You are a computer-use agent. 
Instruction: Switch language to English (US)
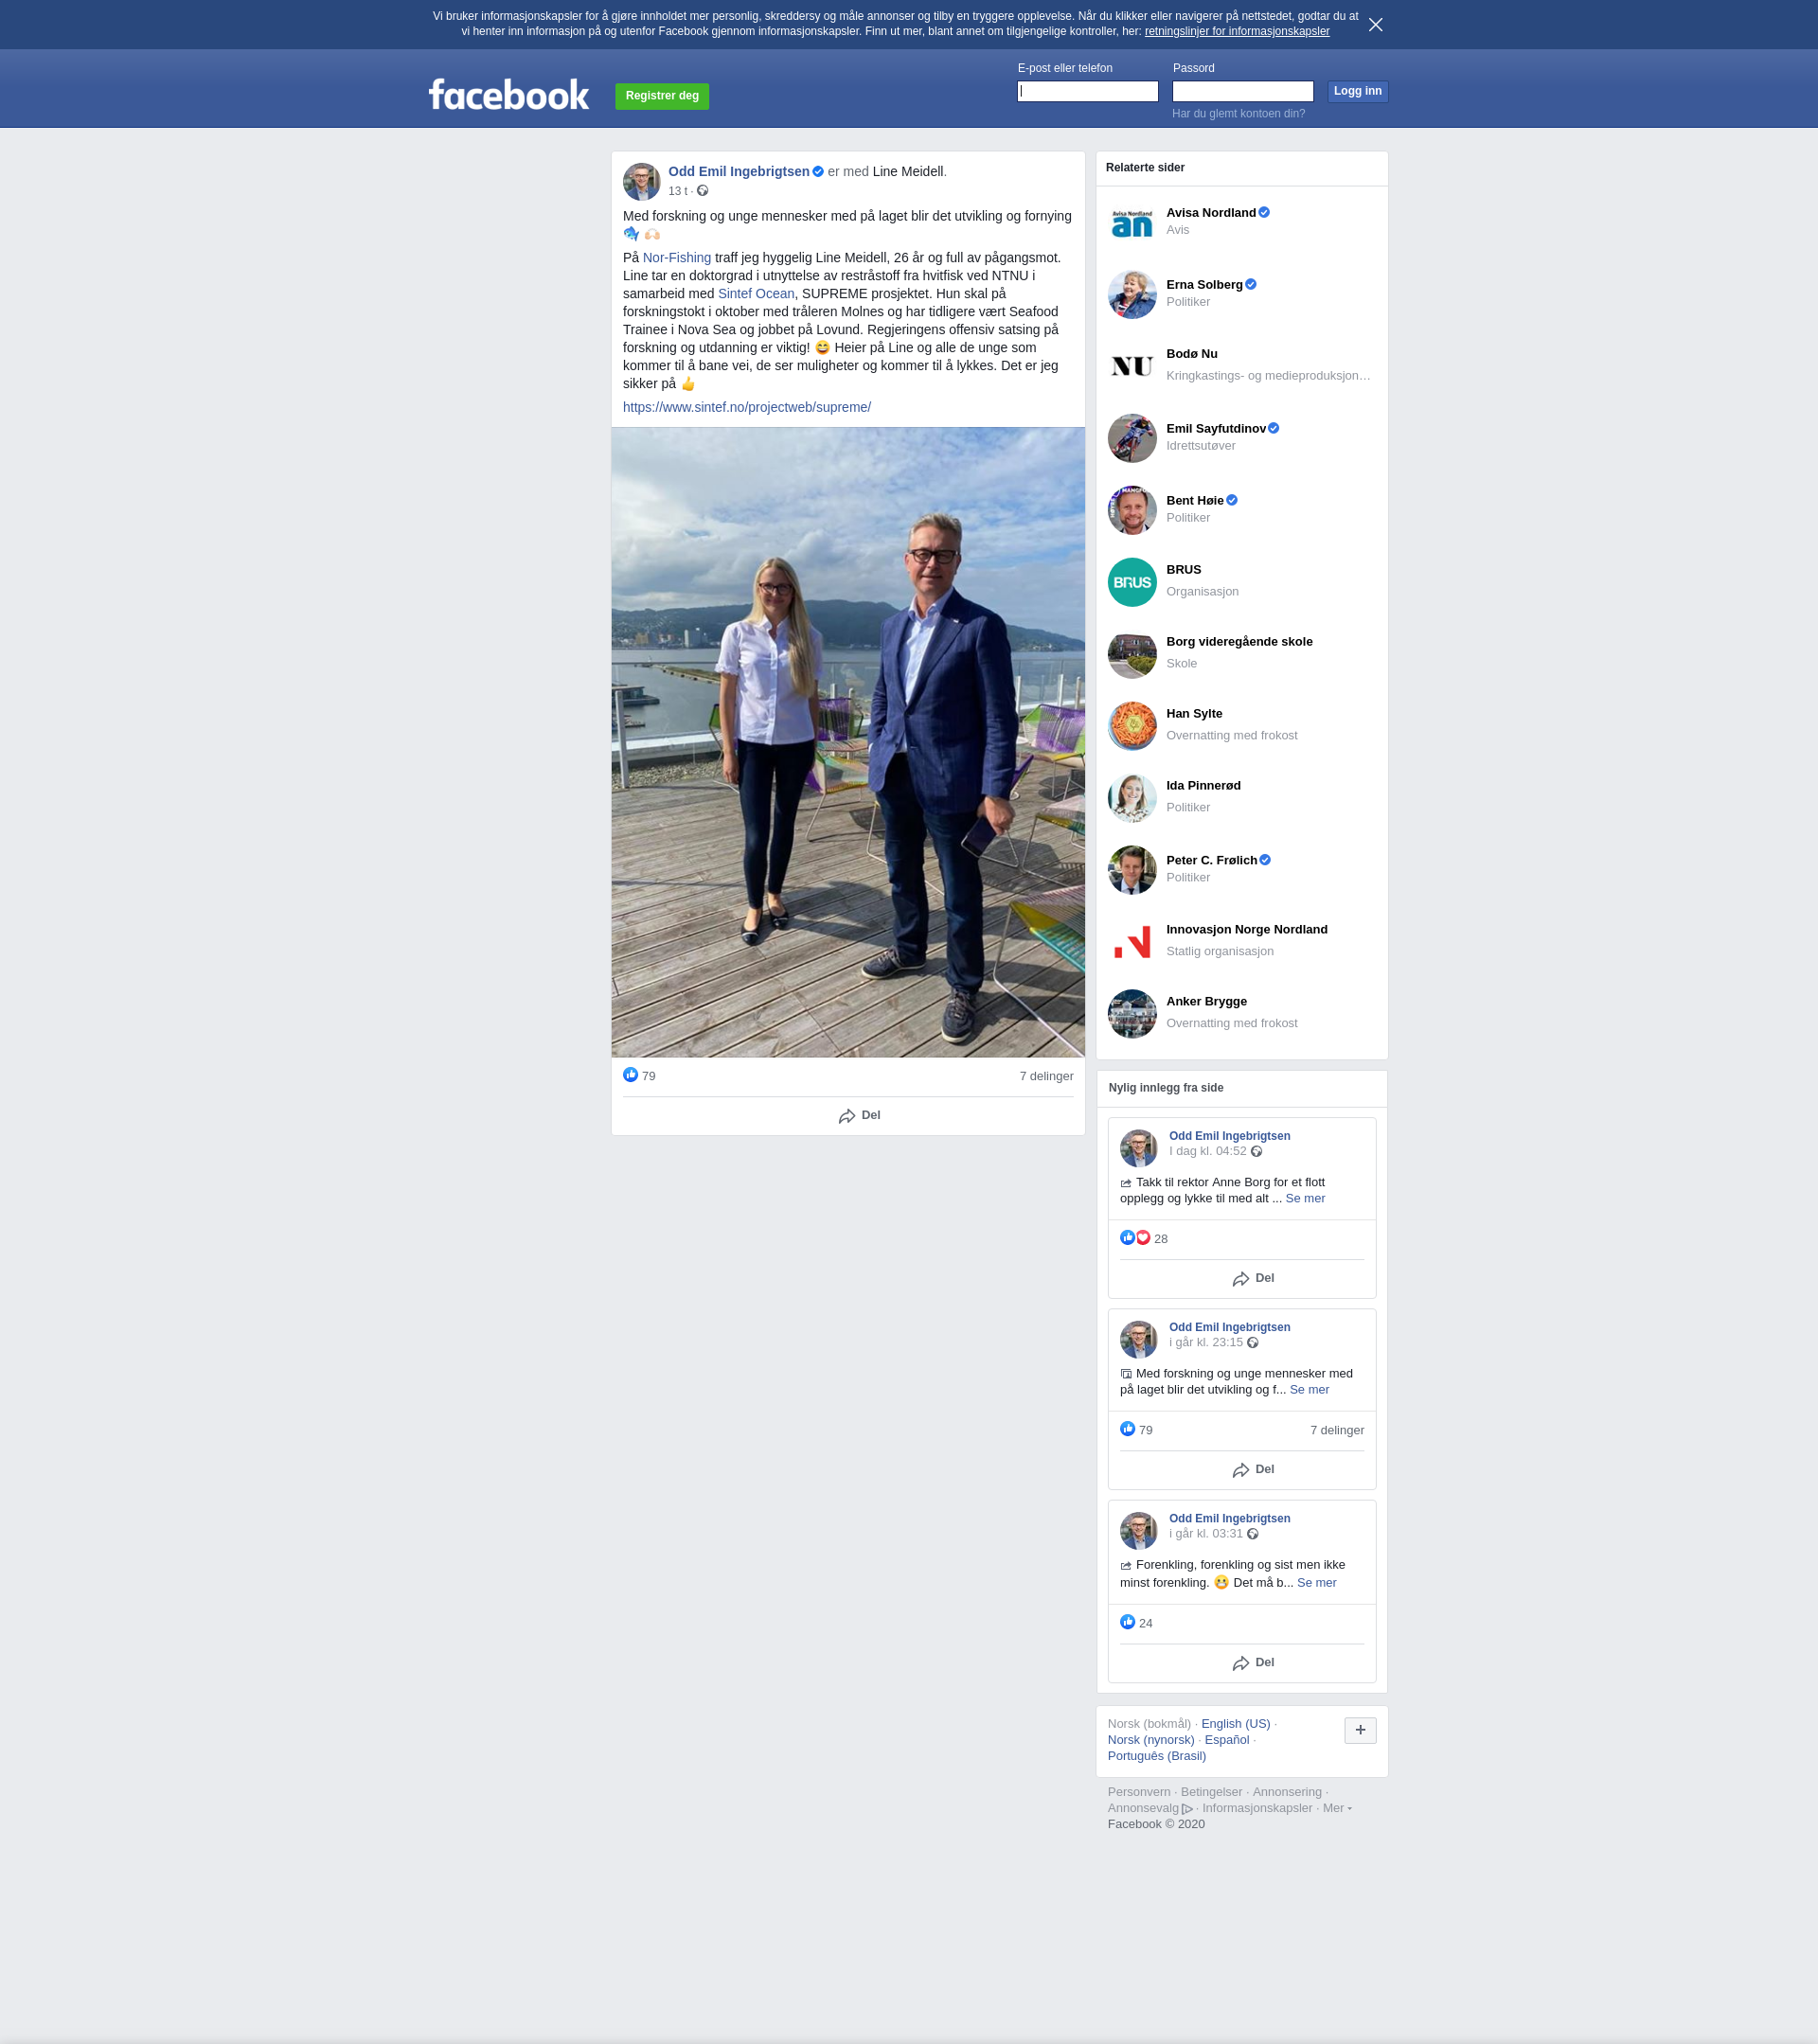[1235, 1724]
